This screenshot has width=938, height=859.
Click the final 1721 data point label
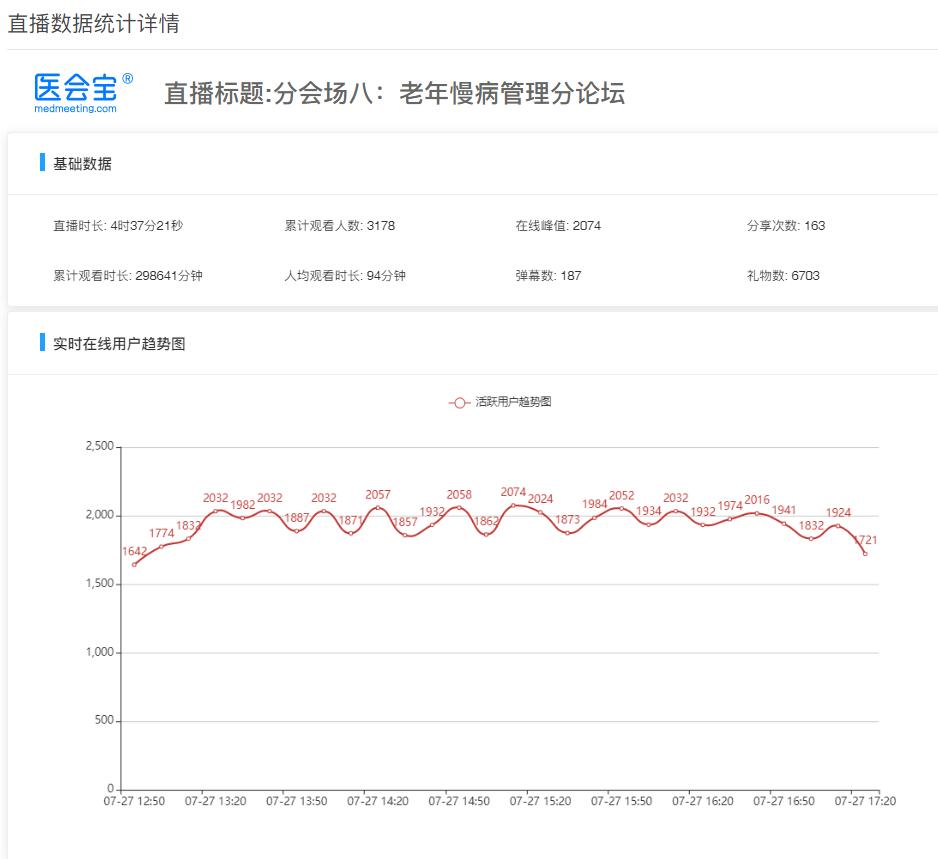click(865, 540)
